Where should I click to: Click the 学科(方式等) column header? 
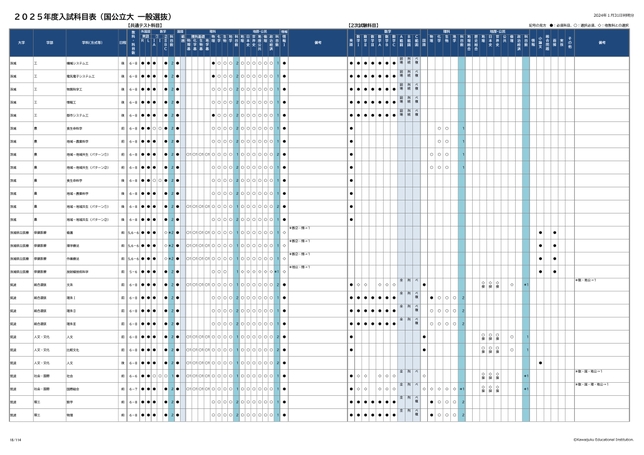click(92, 42)
